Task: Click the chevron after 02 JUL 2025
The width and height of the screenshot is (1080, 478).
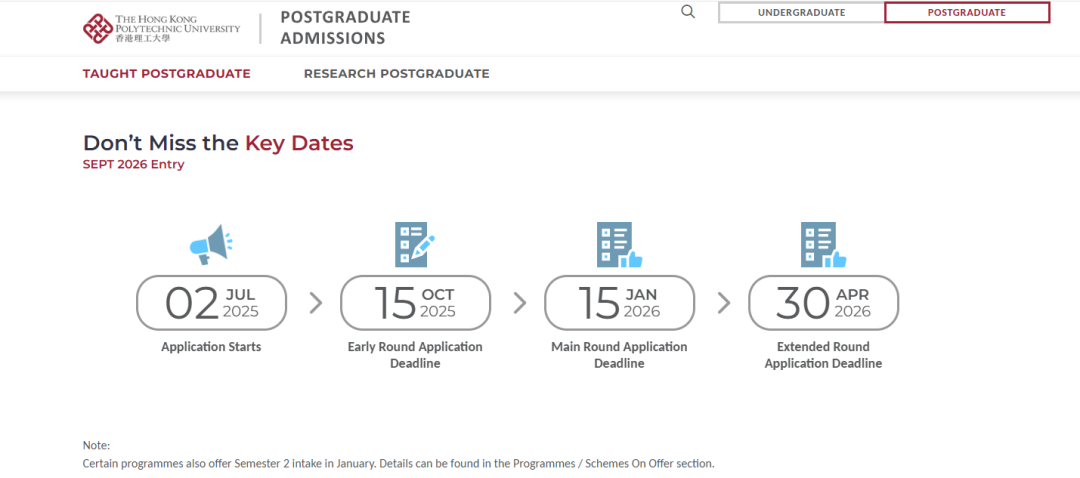Action: click(315, 303)
